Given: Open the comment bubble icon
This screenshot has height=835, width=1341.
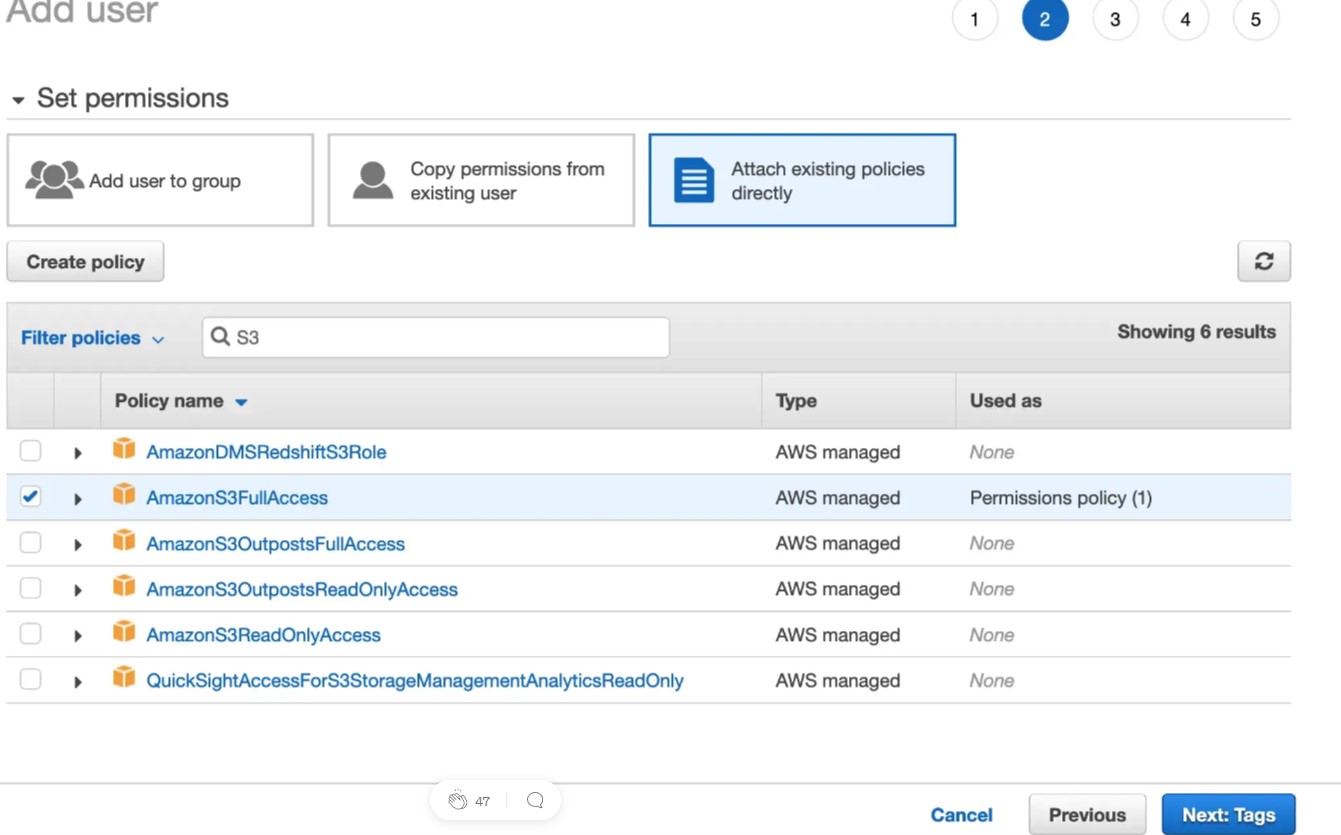Looking at the screenshot, I should [x=535, y=800].
